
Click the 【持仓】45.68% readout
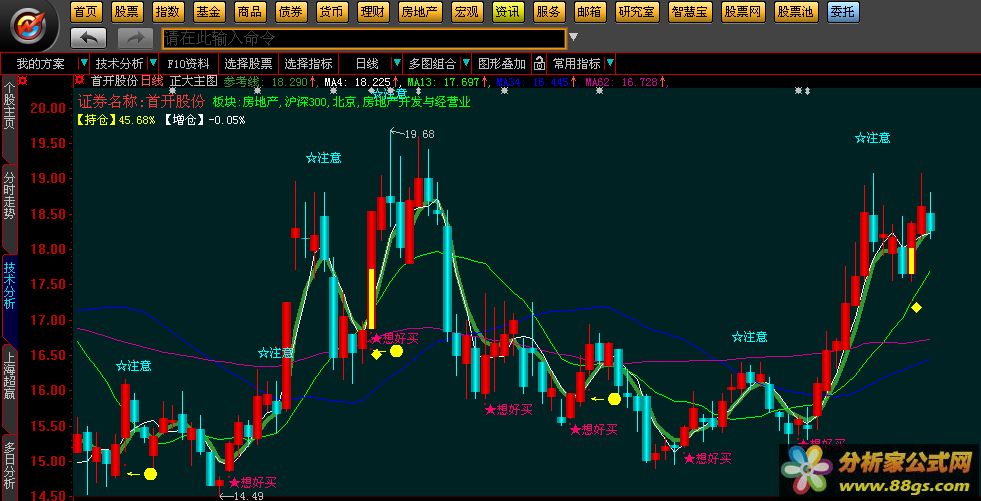coord(116,120)
